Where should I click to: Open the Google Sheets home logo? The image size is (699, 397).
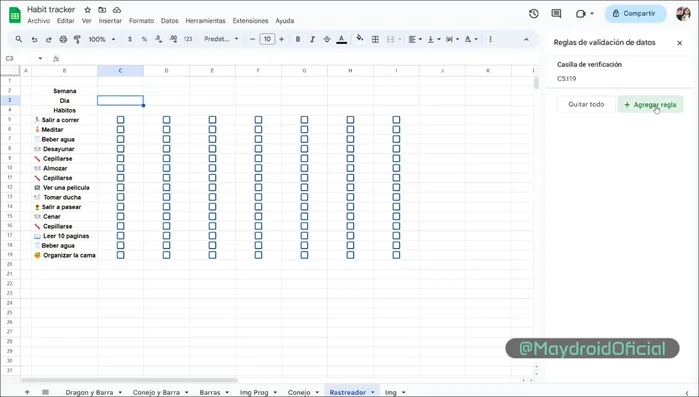[15, 15]
